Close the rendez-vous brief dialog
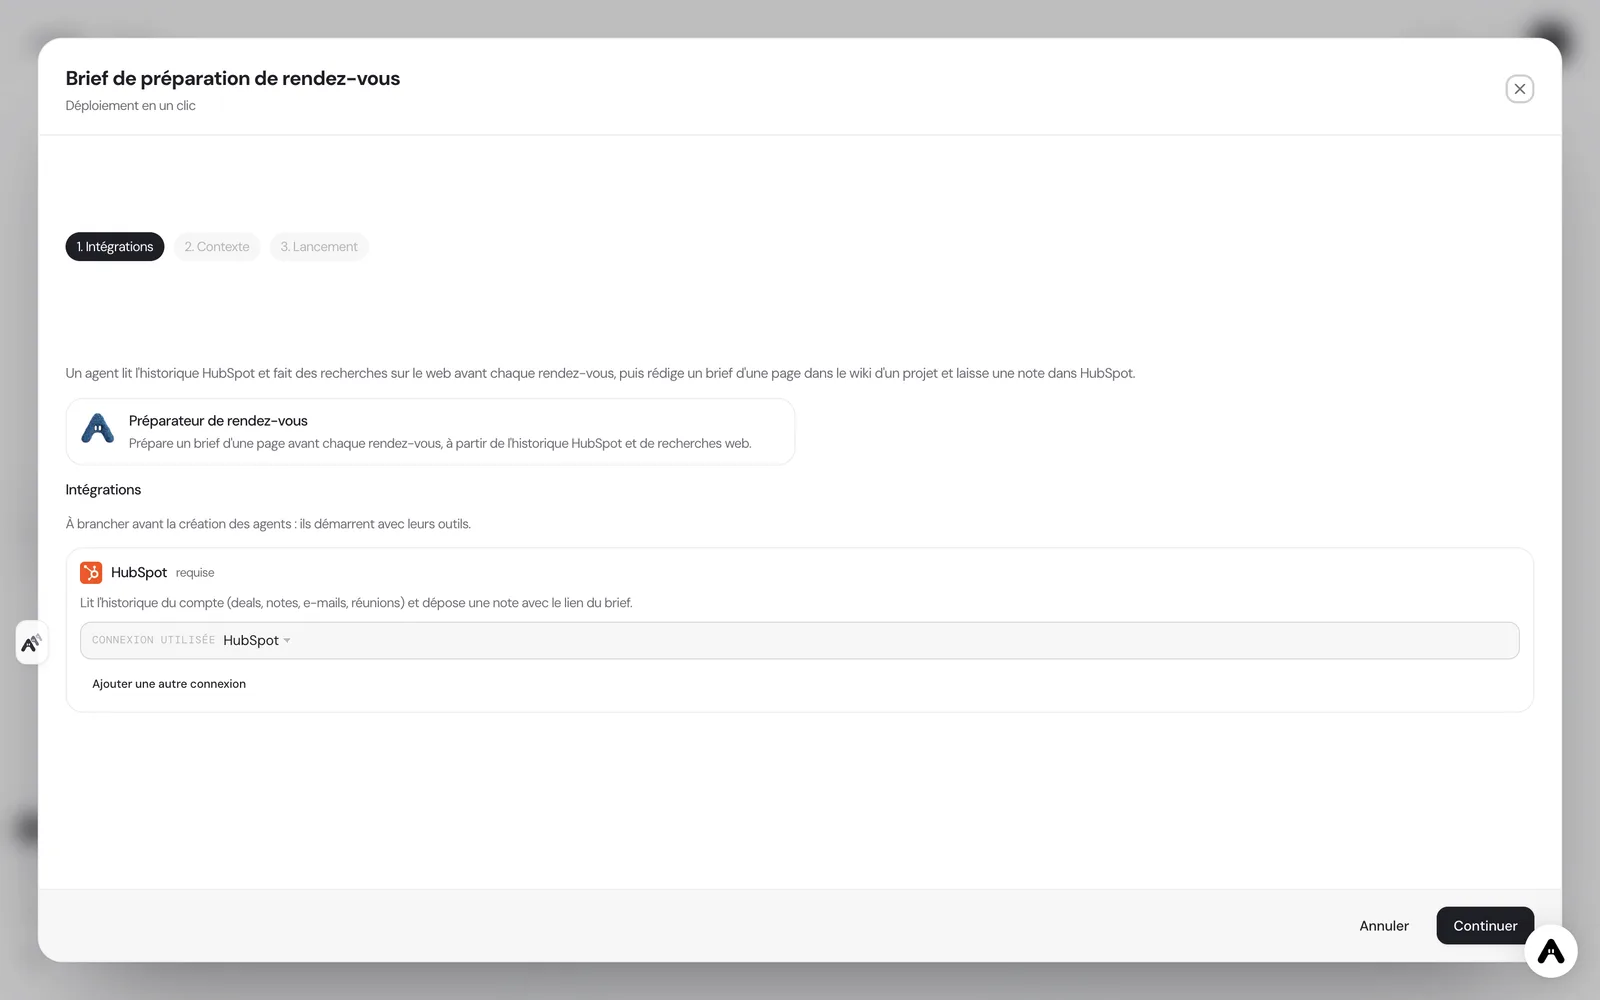Image resolution: width=1600 pixels, height=1000 pixels. (1519, 89)
